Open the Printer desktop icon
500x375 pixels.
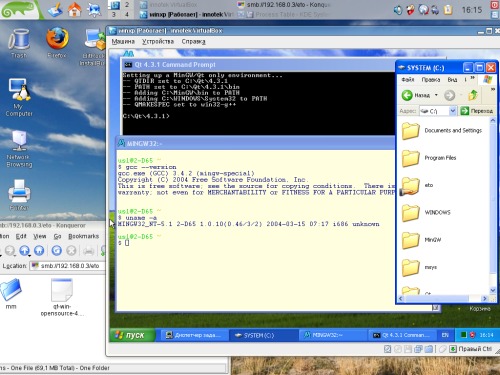tap(19, 195)
